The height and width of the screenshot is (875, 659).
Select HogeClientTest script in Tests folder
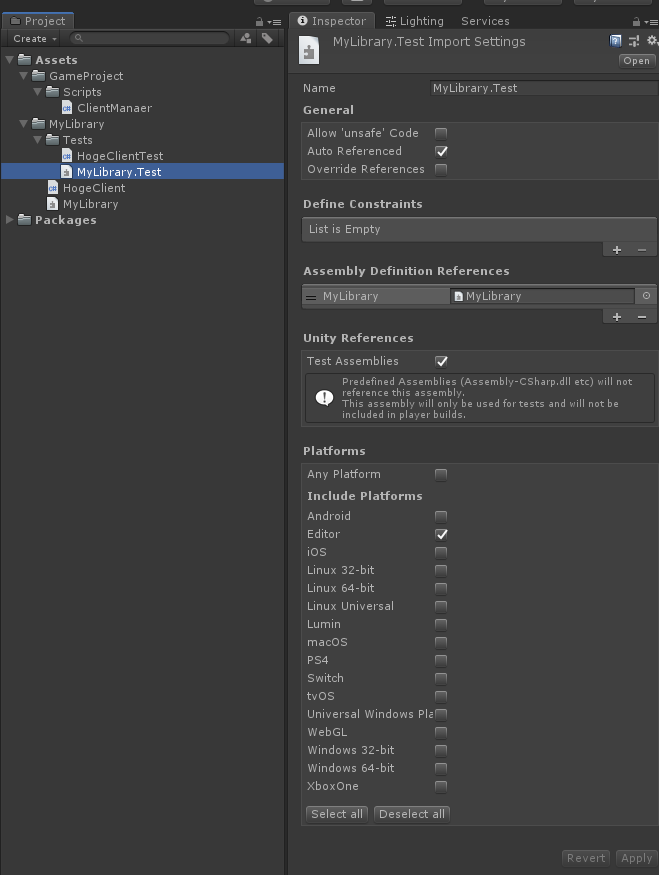pos(119,156)
